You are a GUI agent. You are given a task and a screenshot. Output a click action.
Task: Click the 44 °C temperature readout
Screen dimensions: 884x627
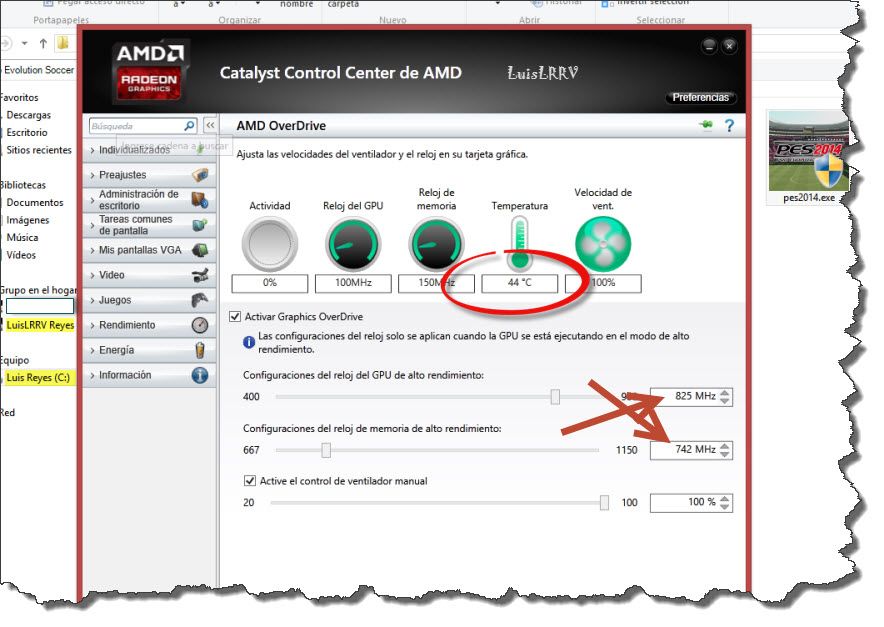519,282
